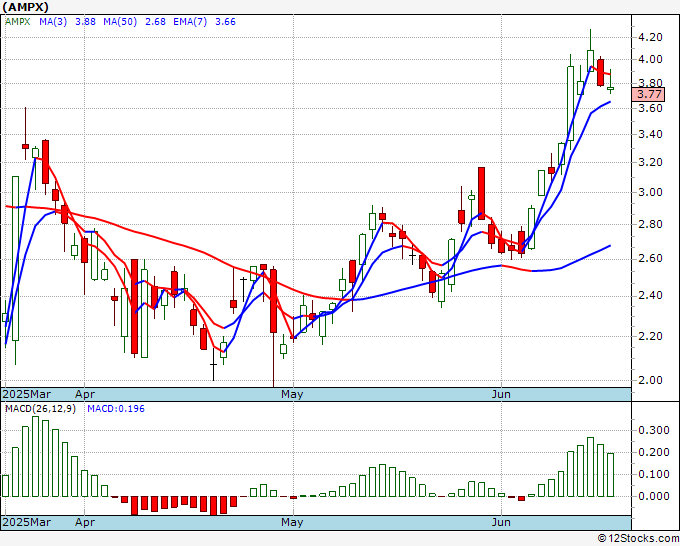
Task: Click Jun on MACD date axis
Action: click(x=501, y=522)
